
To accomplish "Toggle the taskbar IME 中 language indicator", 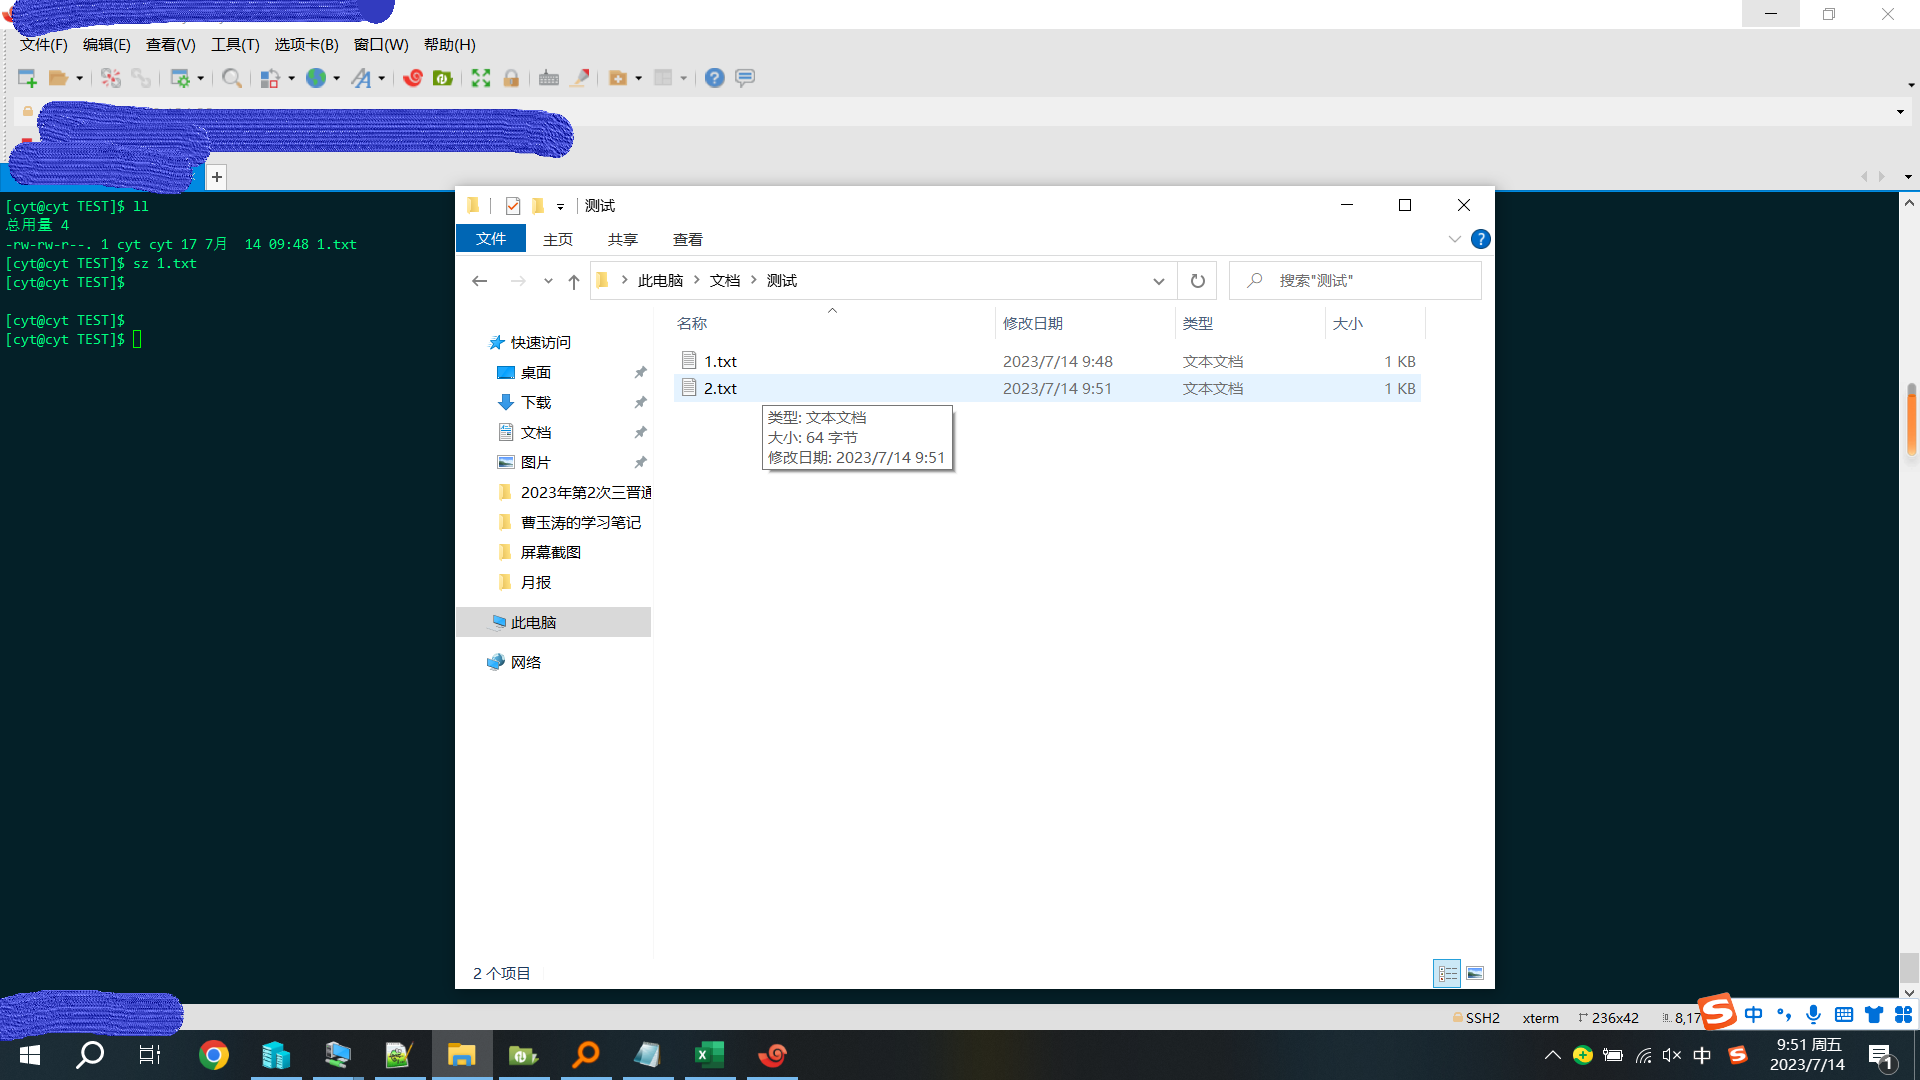I will tap(1703, 1055).
